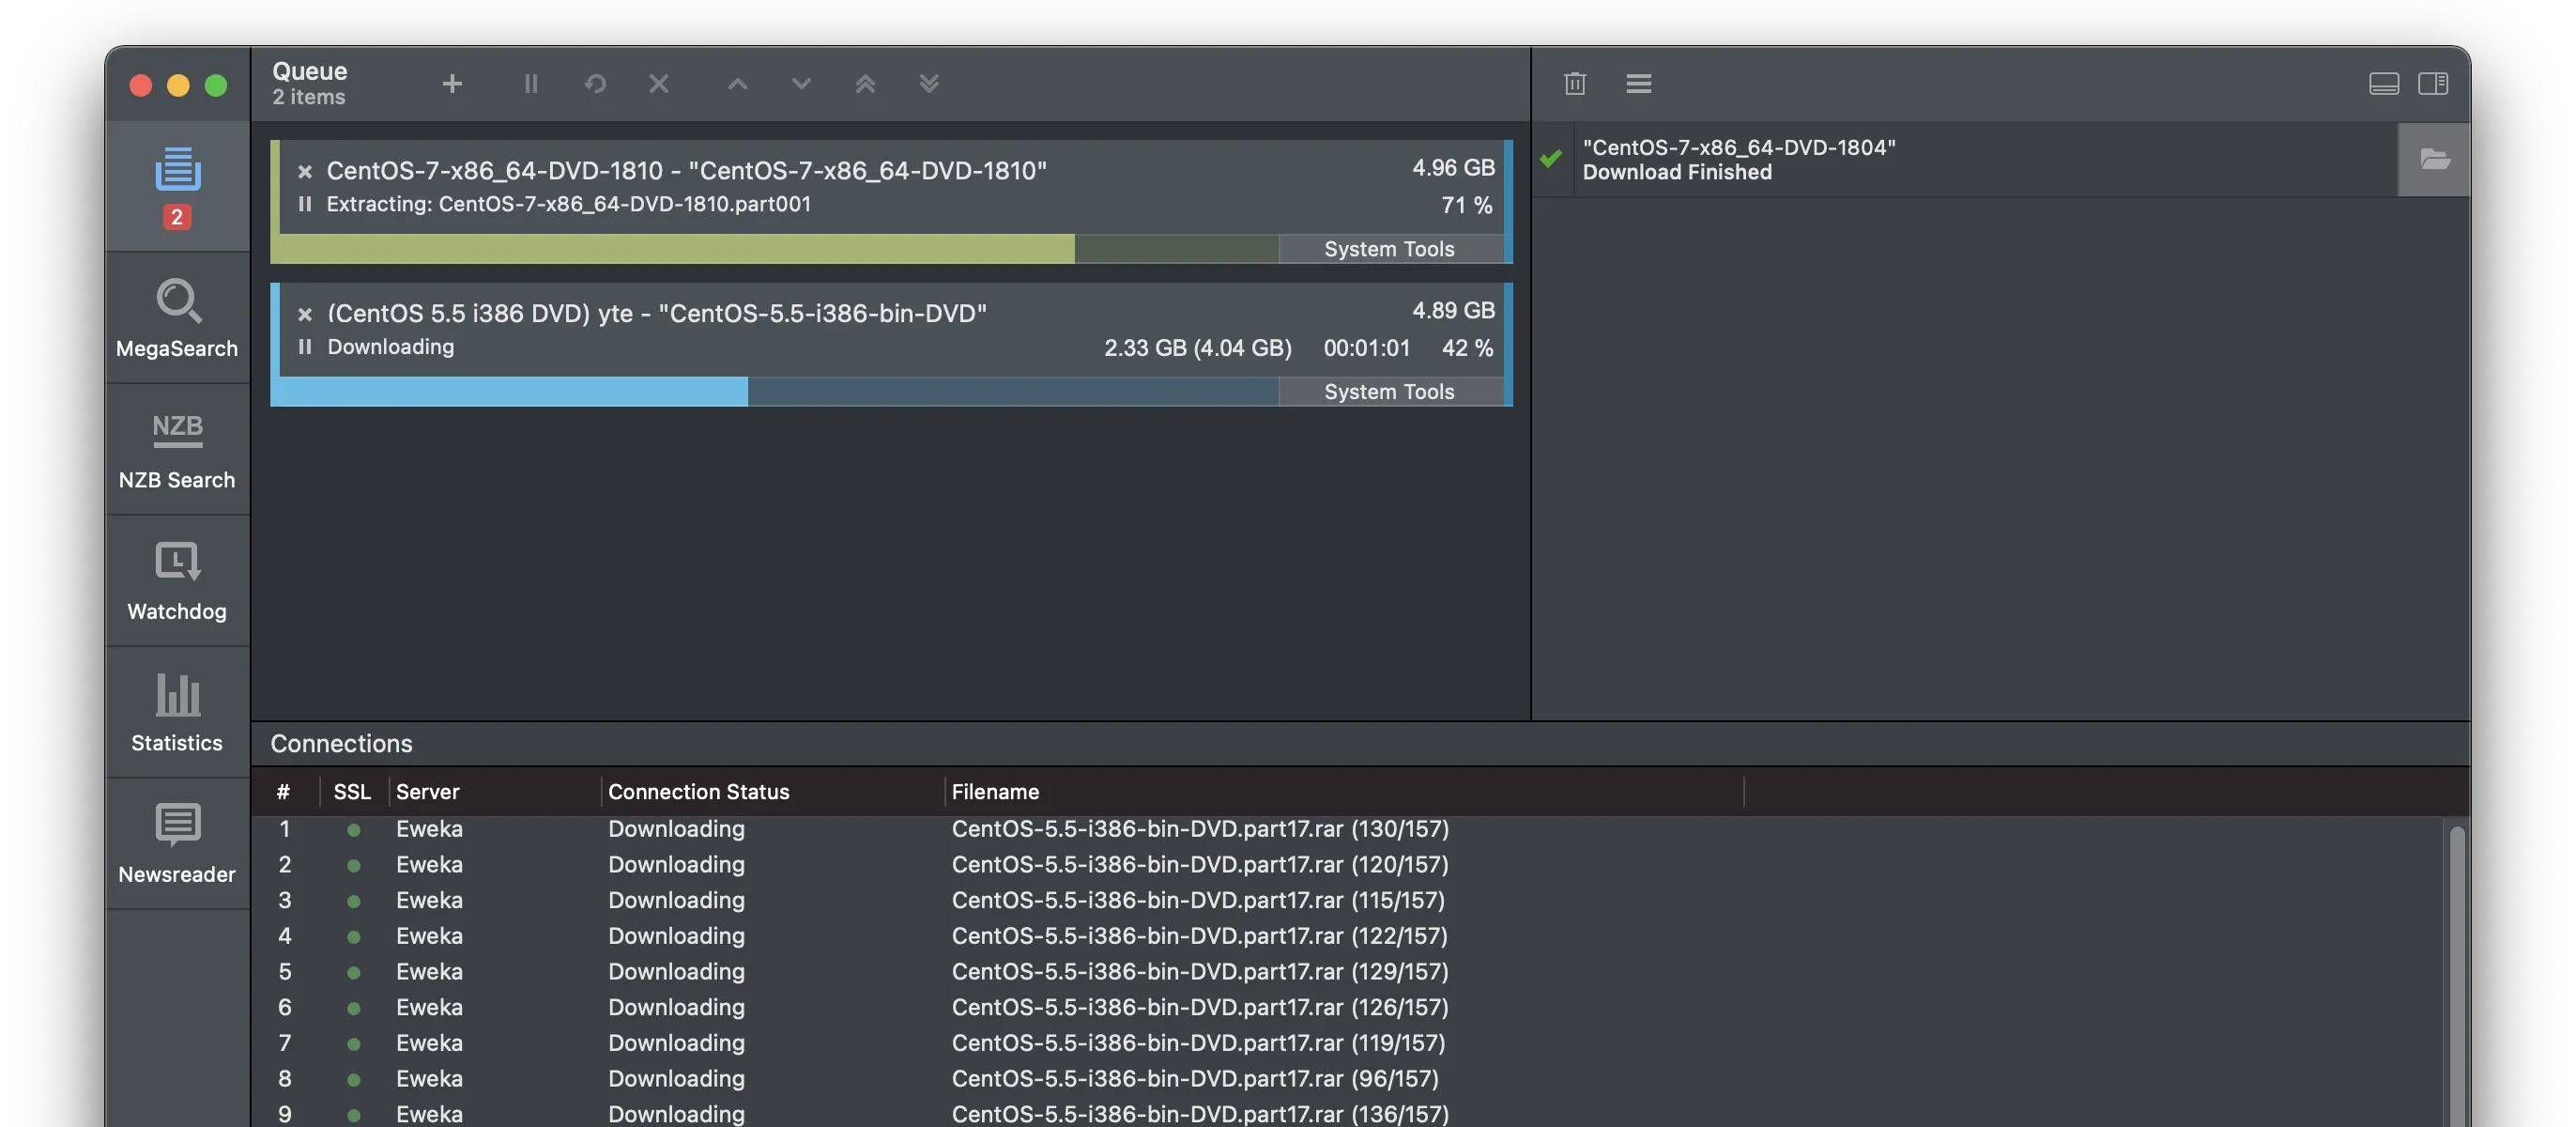Click the Connections panel title
This screenshot has height=1127, width=2576.
pyautogui.click(x=341, y=744)
